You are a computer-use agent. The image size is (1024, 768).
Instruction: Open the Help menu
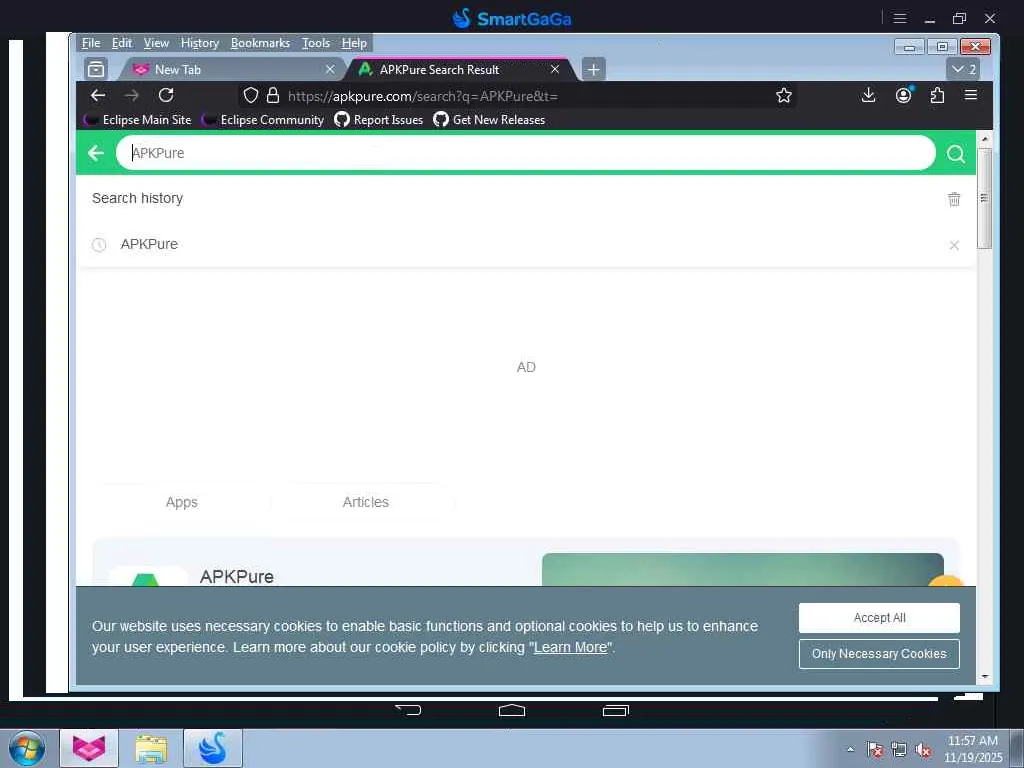pos(354,43)
